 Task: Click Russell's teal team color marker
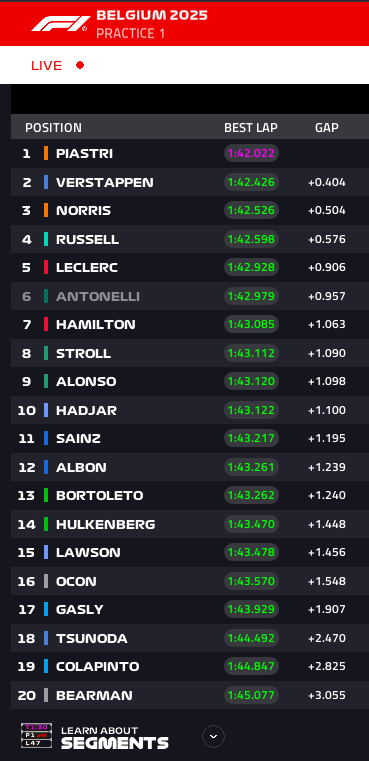tap(46, 239)
